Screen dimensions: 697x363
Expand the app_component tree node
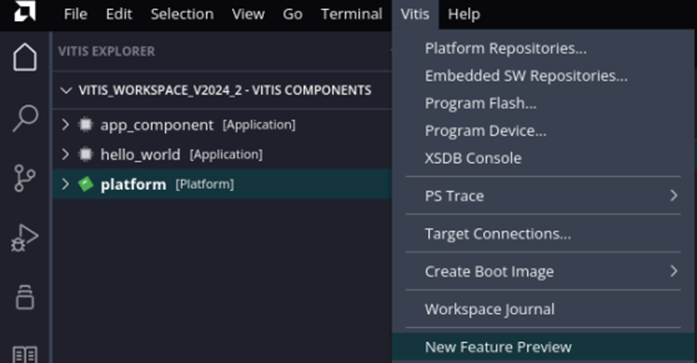[65, 125]
